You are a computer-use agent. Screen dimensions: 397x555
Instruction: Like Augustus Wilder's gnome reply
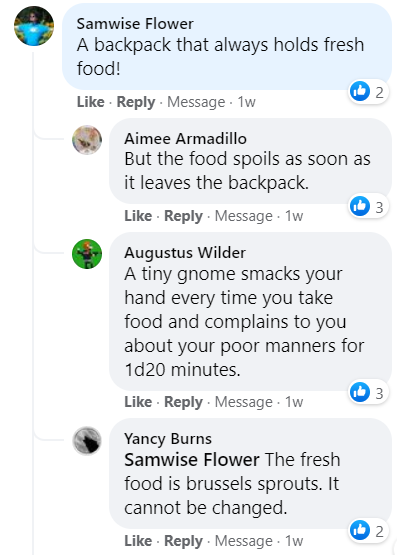point(138,402)
